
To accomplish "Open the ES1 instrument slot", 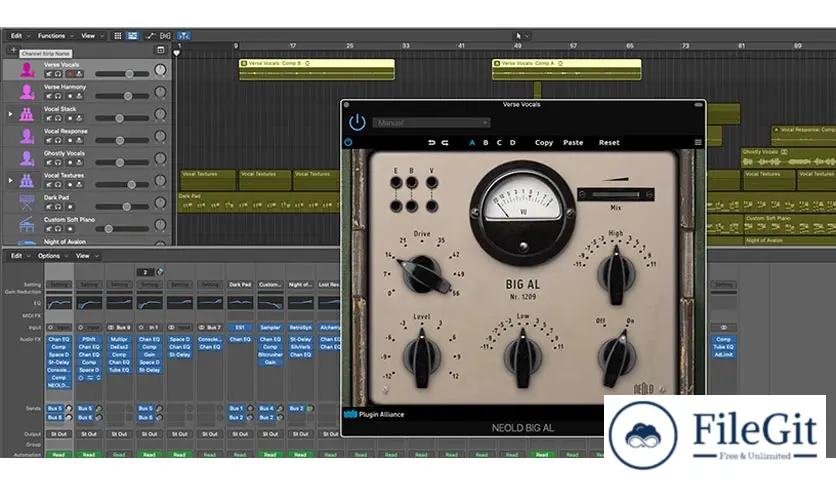I will click(x=240, y=327).
